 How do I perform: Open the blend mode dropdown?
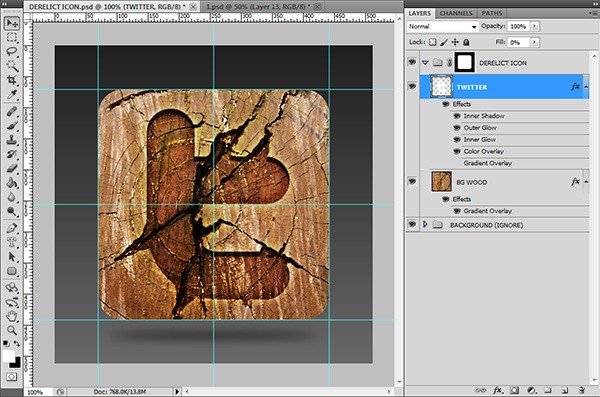coord(443,26)
